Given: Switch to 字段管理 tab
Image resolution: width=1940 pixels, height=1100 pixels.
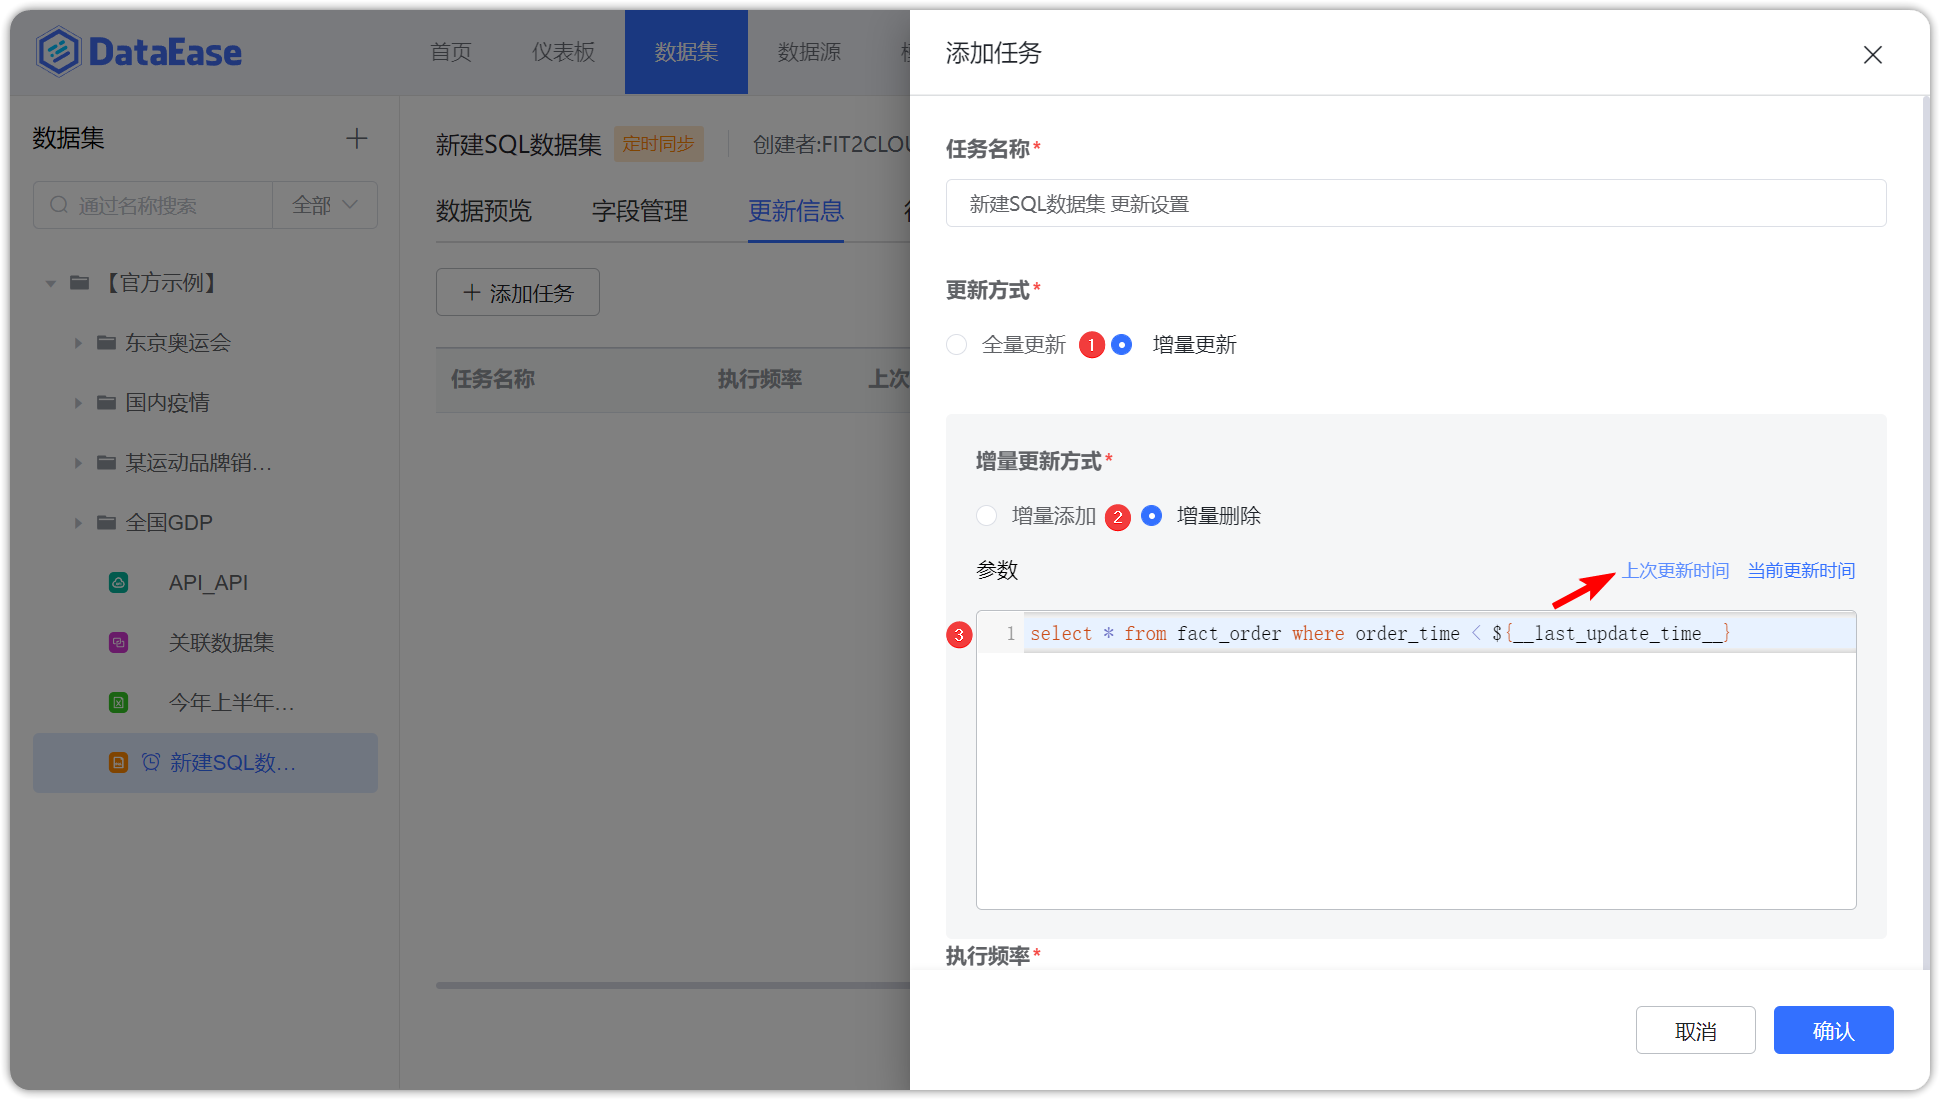Looking at the screenshot, I should point(640,211).
